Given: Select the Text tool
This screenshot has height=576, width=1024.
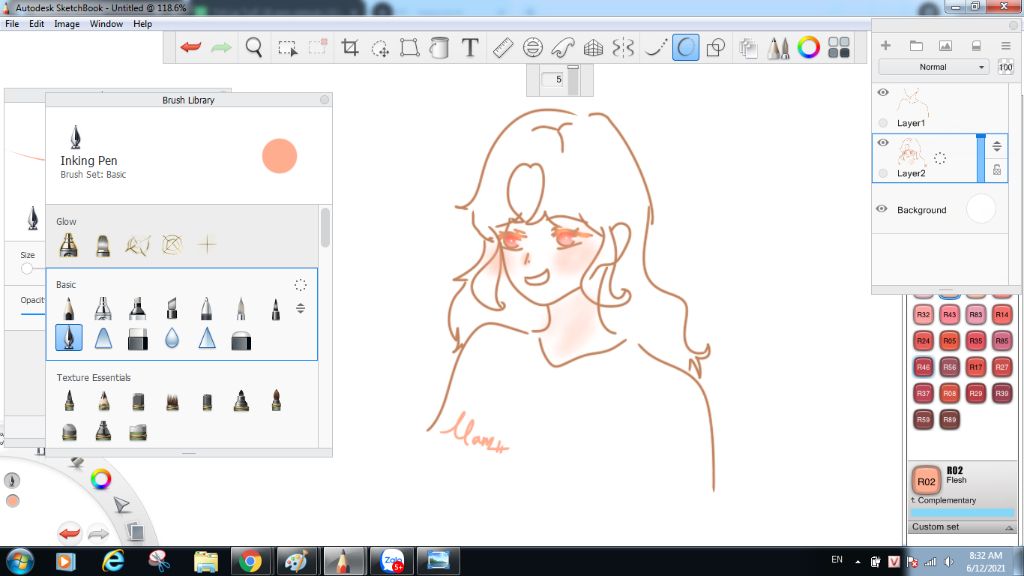Looking at the screenshot, I should pyautogui.click(x=470, y=48).
